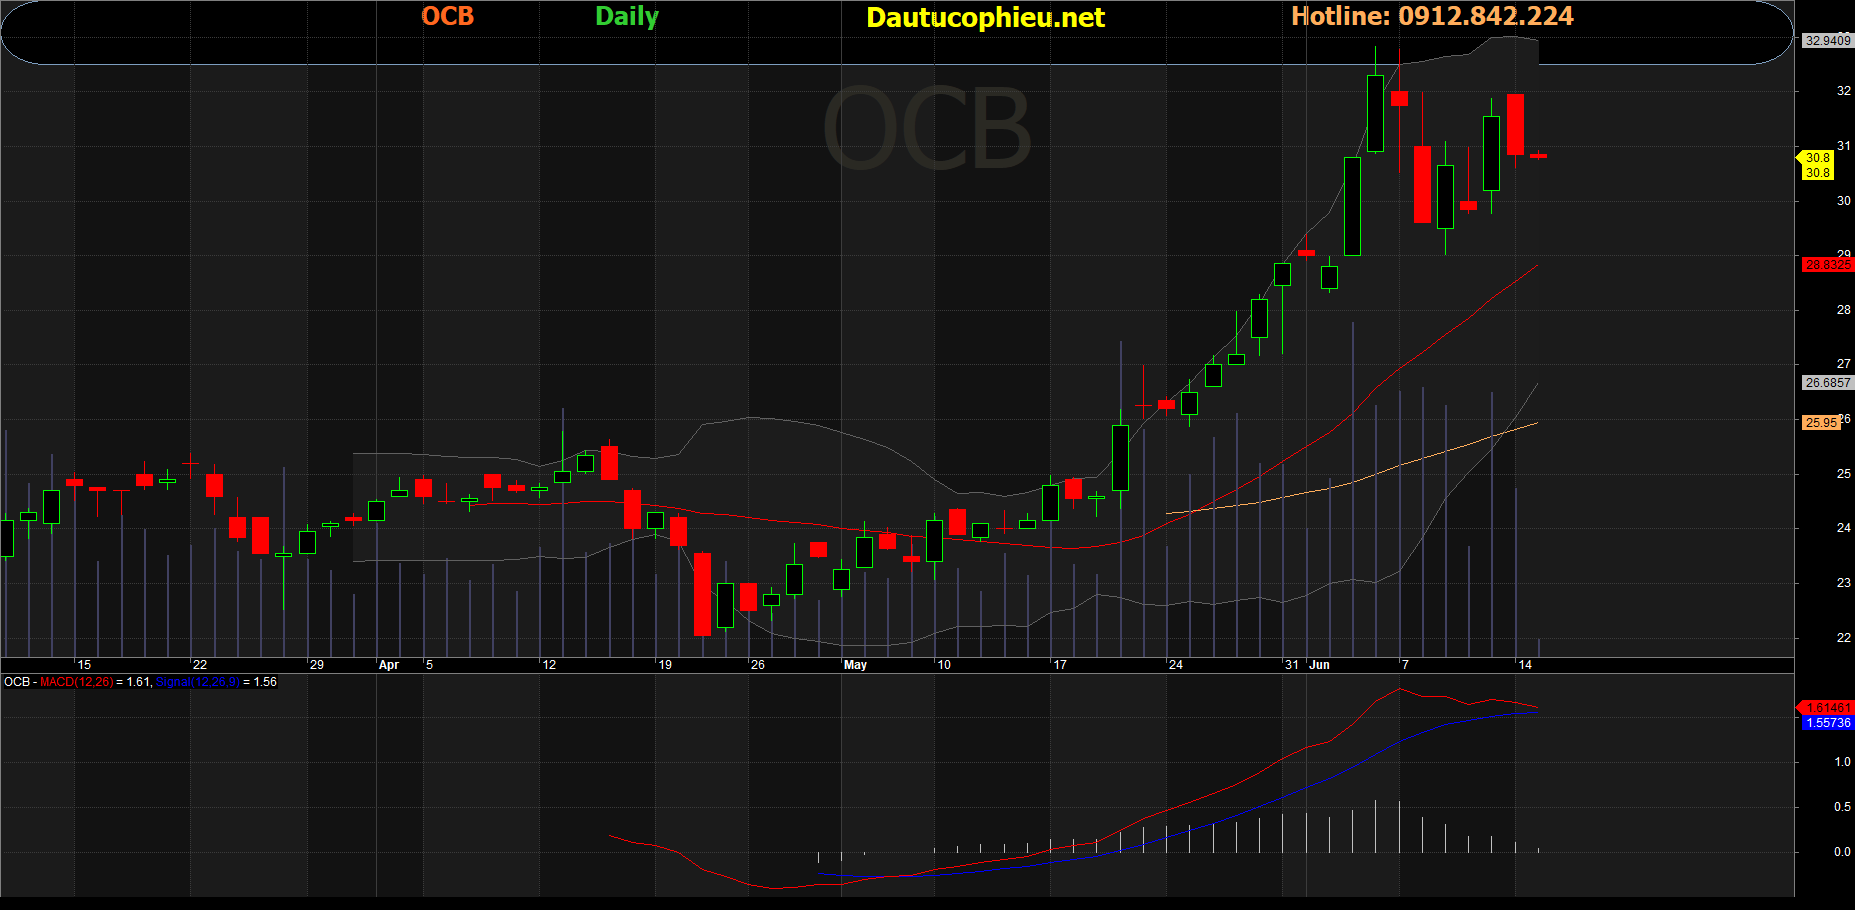
Task: Click the 27 price axis value
Action: (1843, 364)
